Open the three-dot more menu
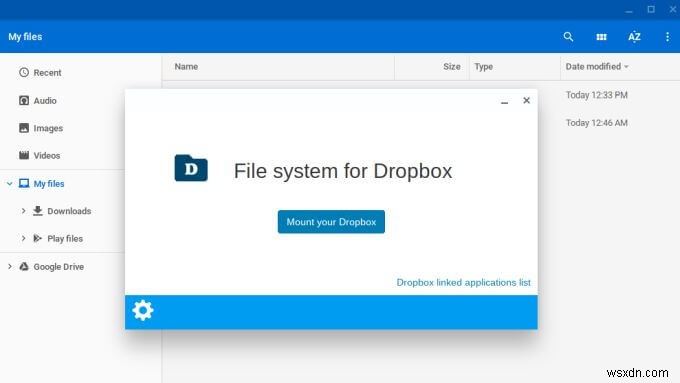The height and width of the screenshot is (383, 680). 667,37
